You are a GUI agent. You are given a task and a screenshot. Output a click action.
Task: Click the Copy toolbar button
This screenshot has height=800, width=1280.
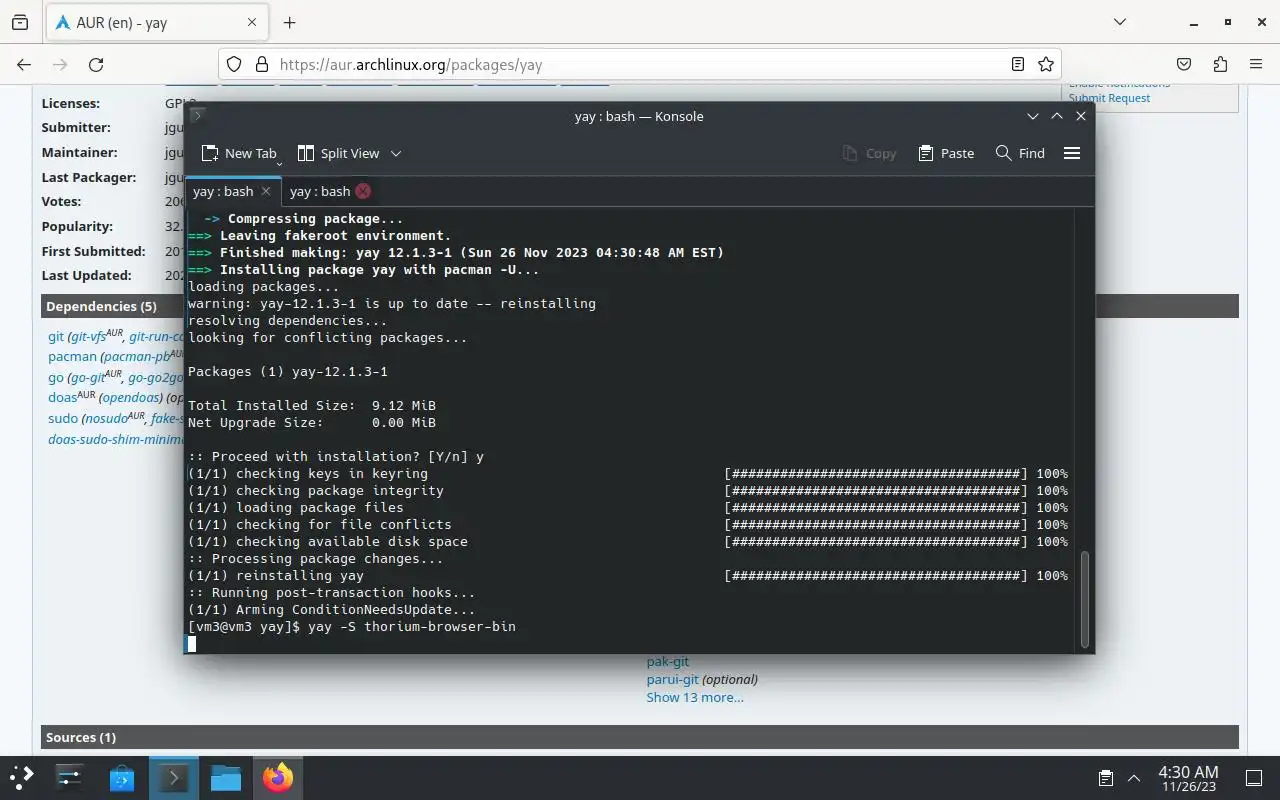pos(869,153)
